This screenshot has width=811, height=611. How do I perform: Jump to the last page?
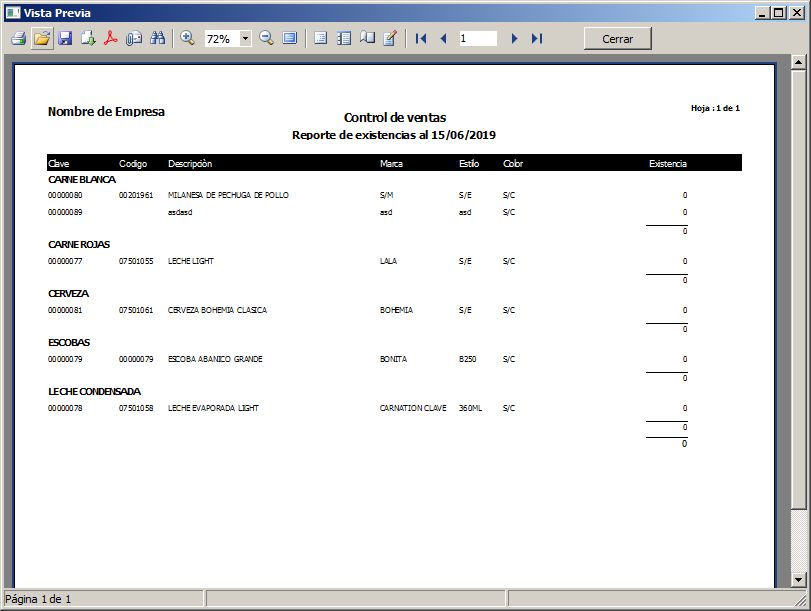(x=537, y=38)
